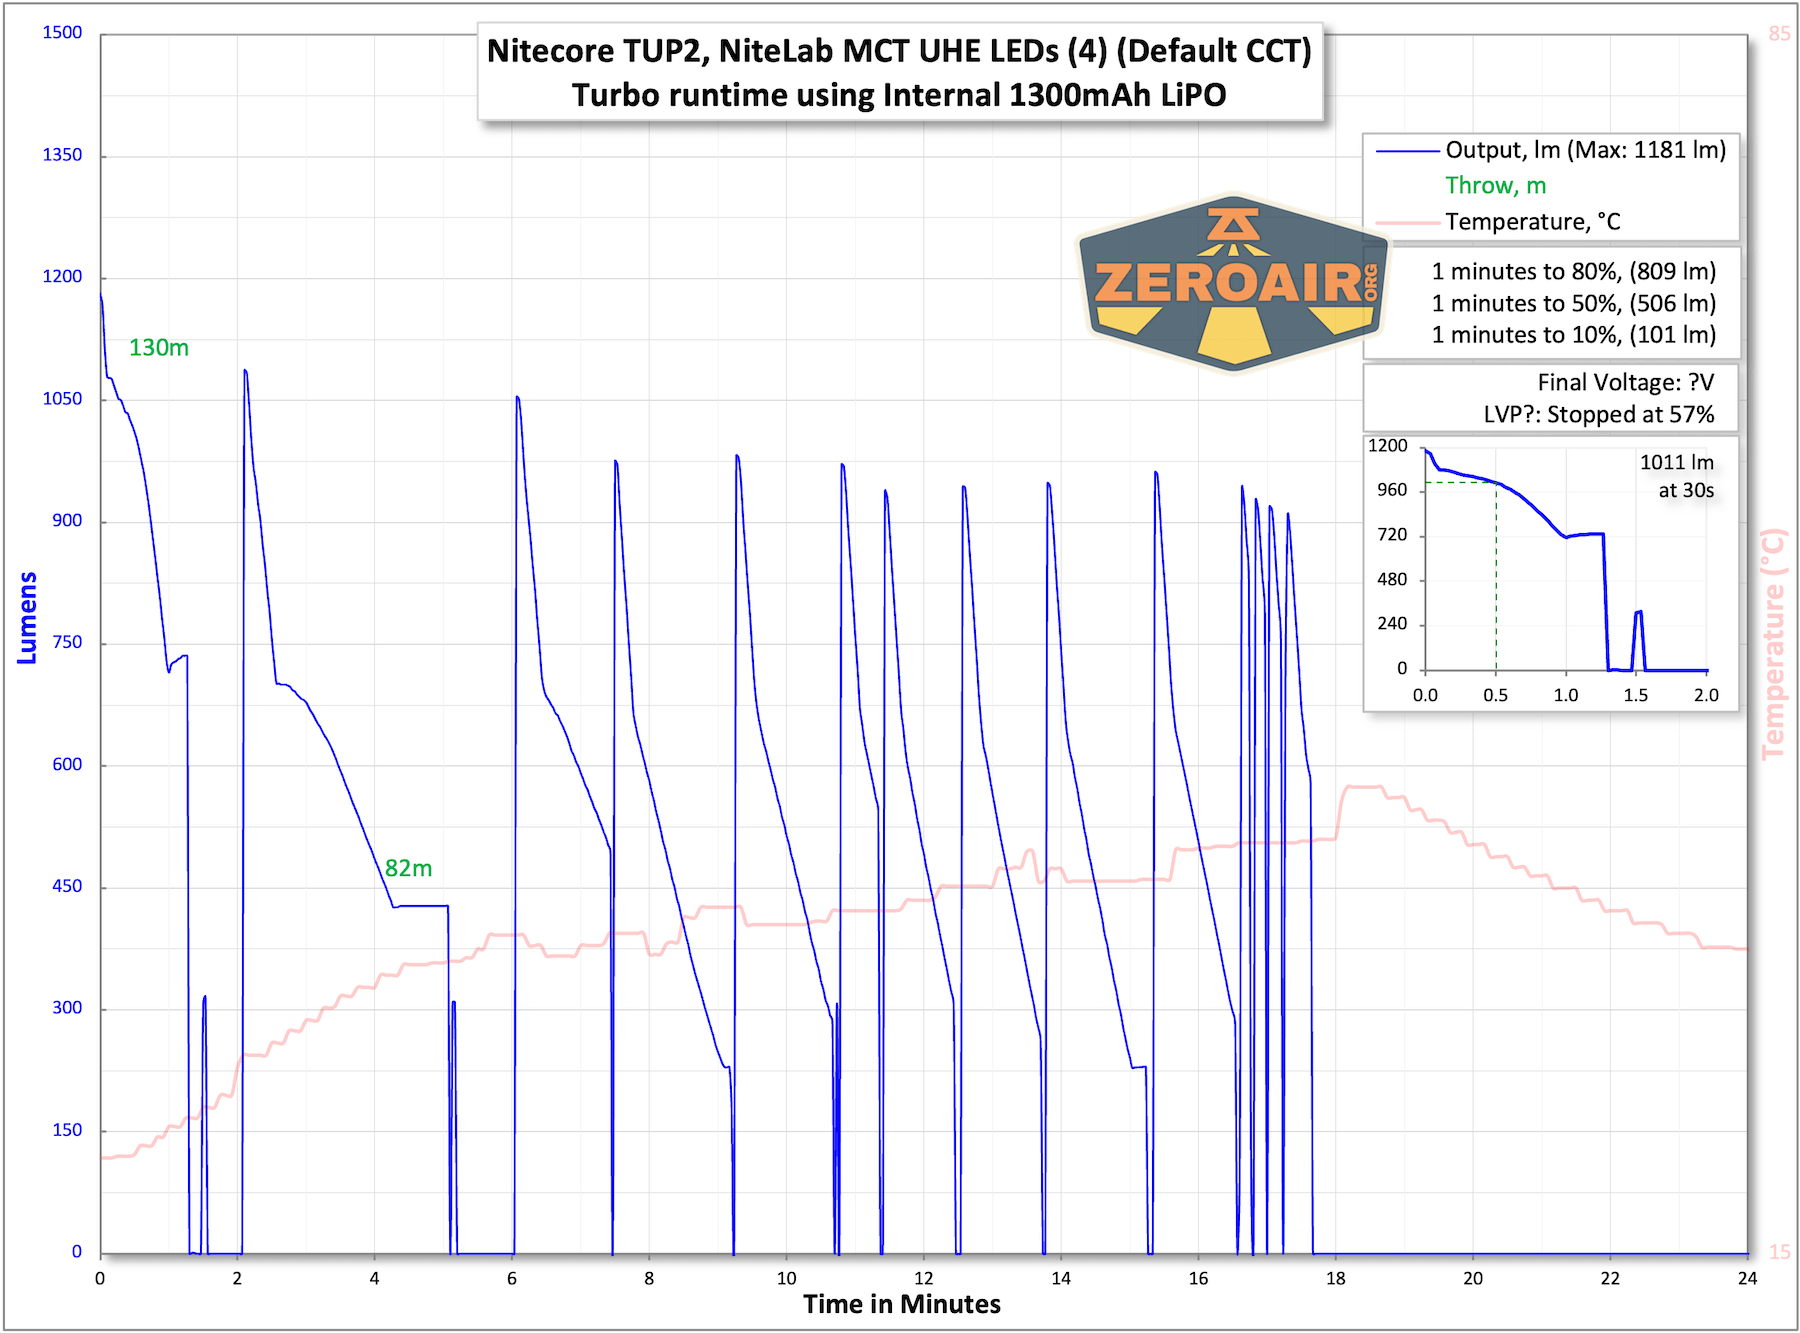This screenshot has width=1800, height=1333.
Task: Click the green 82m throw annotation
Action: pos(408,868)
